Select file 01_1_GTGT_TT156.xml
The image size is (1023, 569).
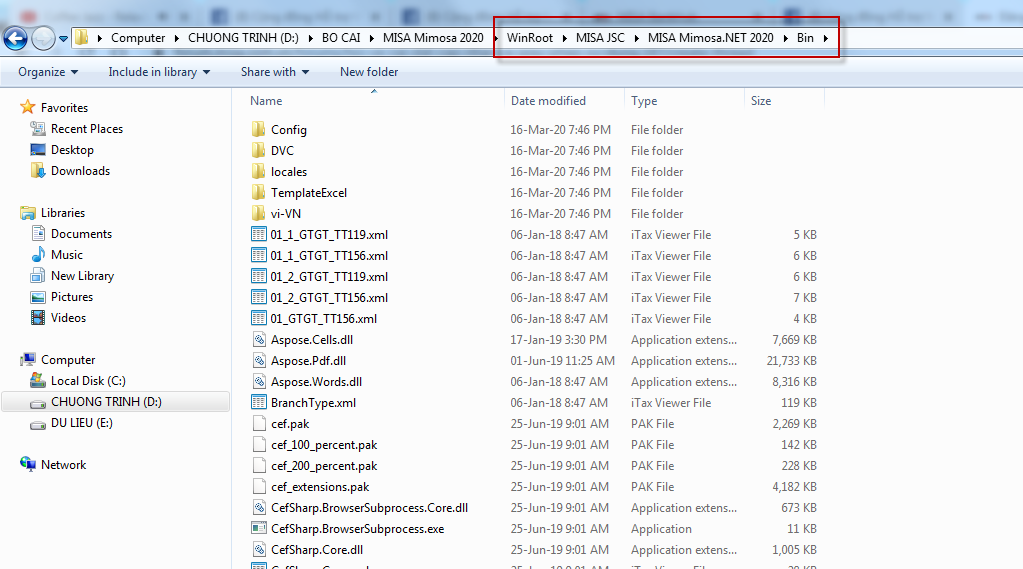pyautogui.click(x=329, y=256)
